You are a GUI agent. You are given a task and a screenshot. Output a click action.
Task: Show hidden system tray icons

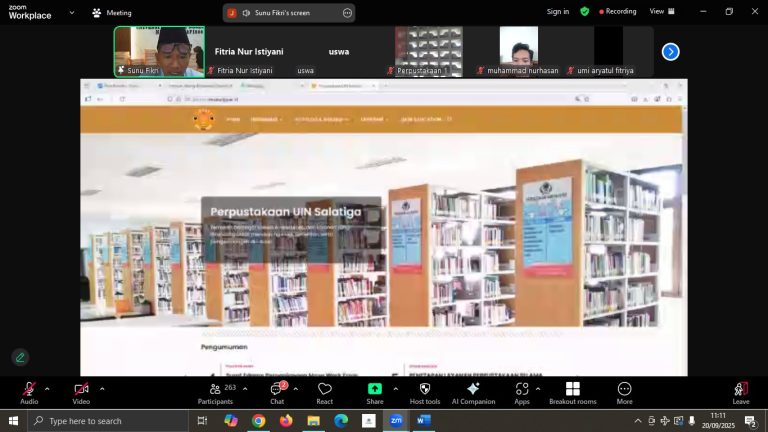(x=638, y=421)
